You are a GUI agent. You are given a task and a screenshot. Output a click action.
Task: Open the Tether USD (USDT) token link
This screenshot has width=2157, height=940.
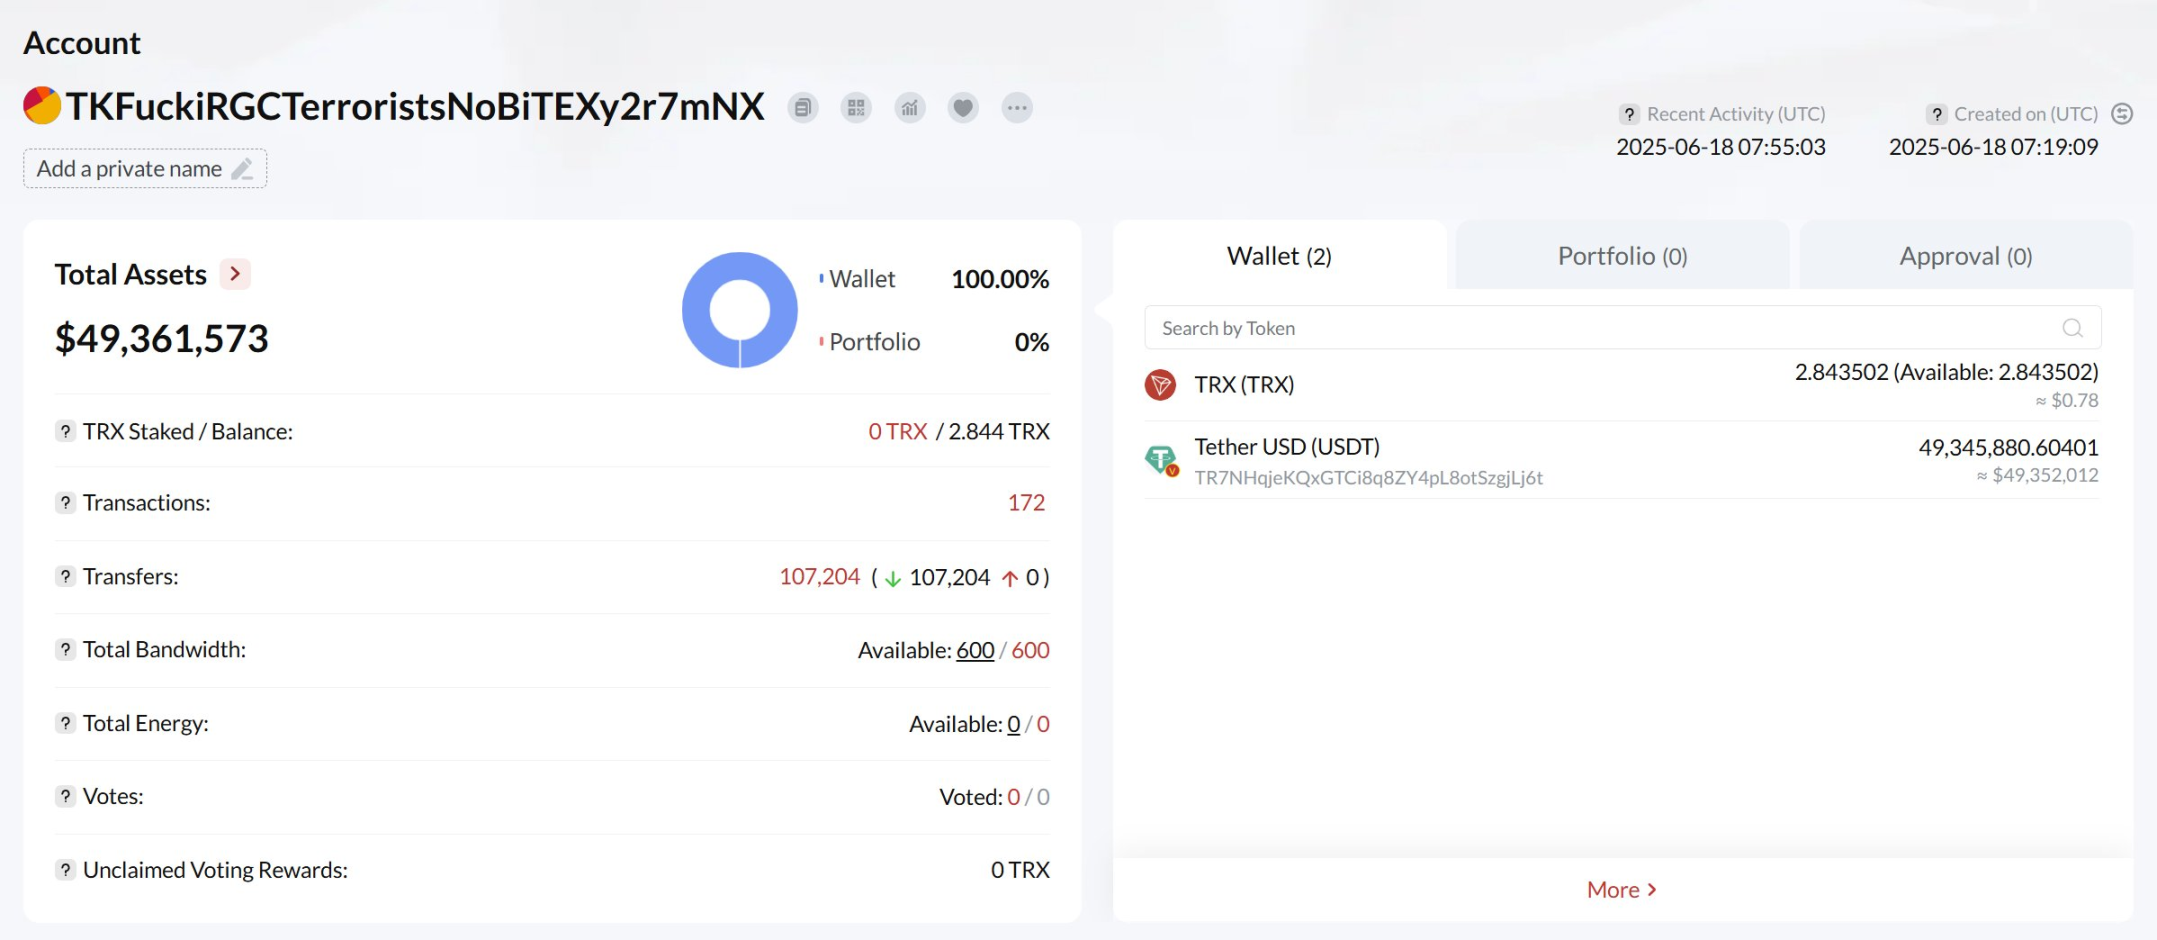point(1287,447)
